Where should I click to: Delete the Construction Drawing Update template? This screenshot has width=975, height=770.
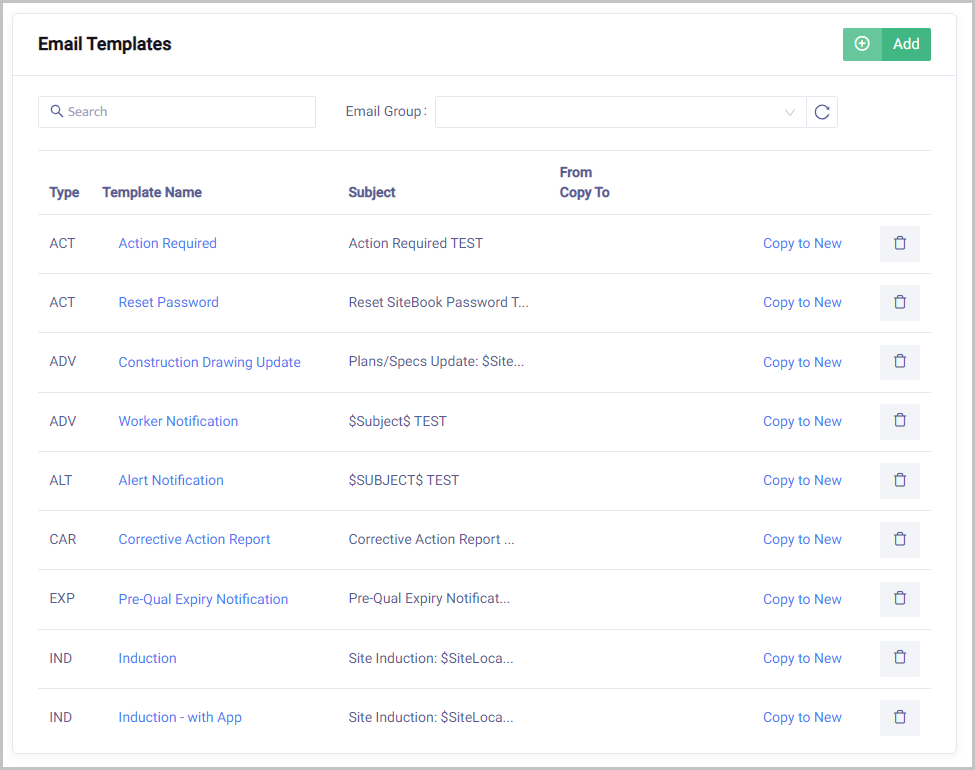pyautogui.click(x=899, y=362)
